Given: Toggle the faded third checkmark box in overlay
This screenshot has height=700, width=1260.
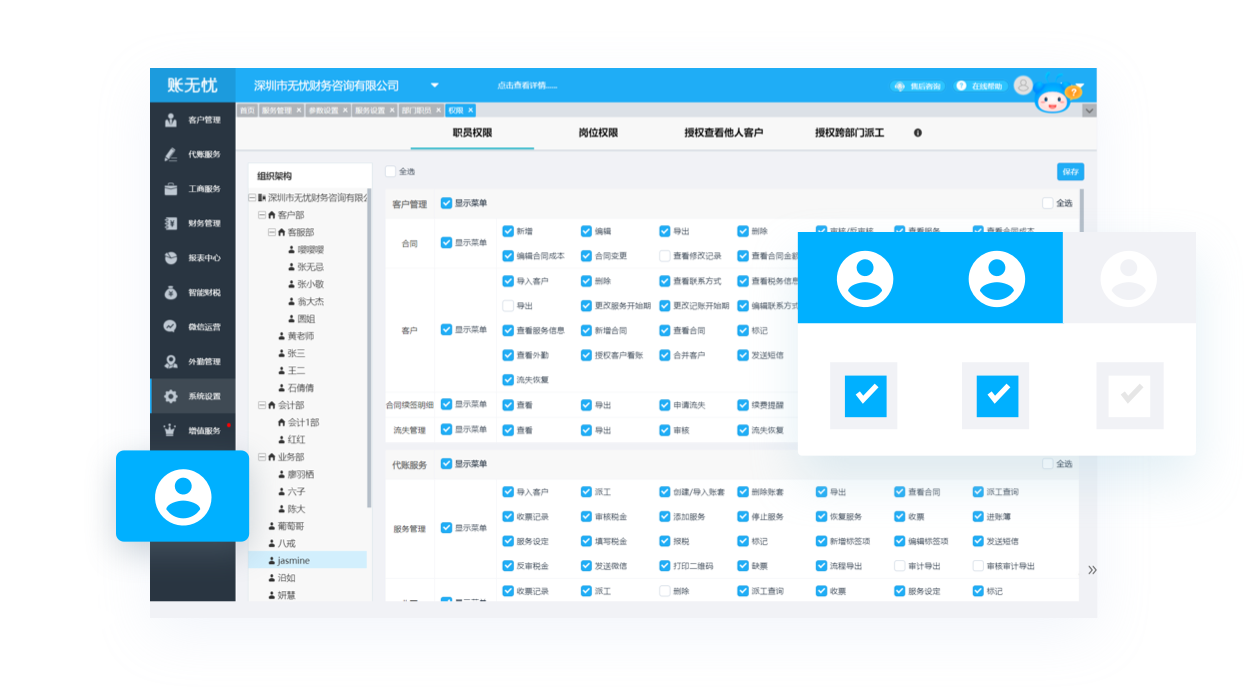Looking at the screenshot, I should 1130,396.
